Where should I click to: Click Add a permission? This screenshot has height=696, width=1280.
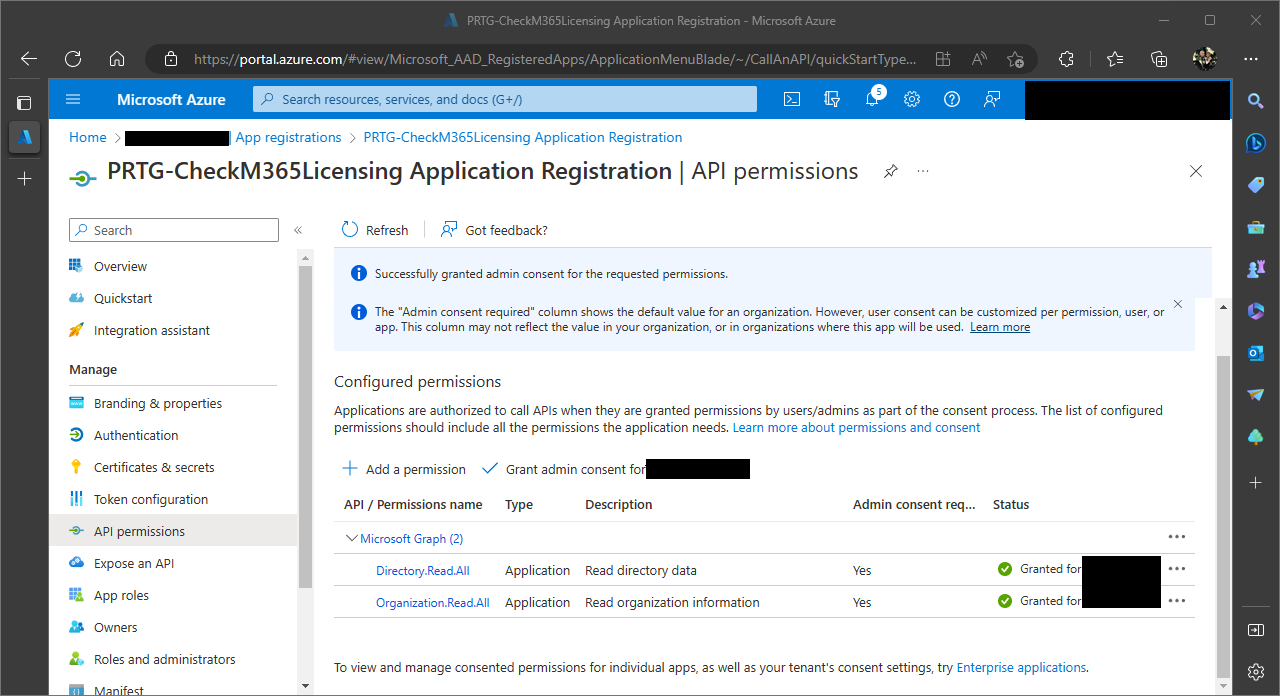[404, 469]
